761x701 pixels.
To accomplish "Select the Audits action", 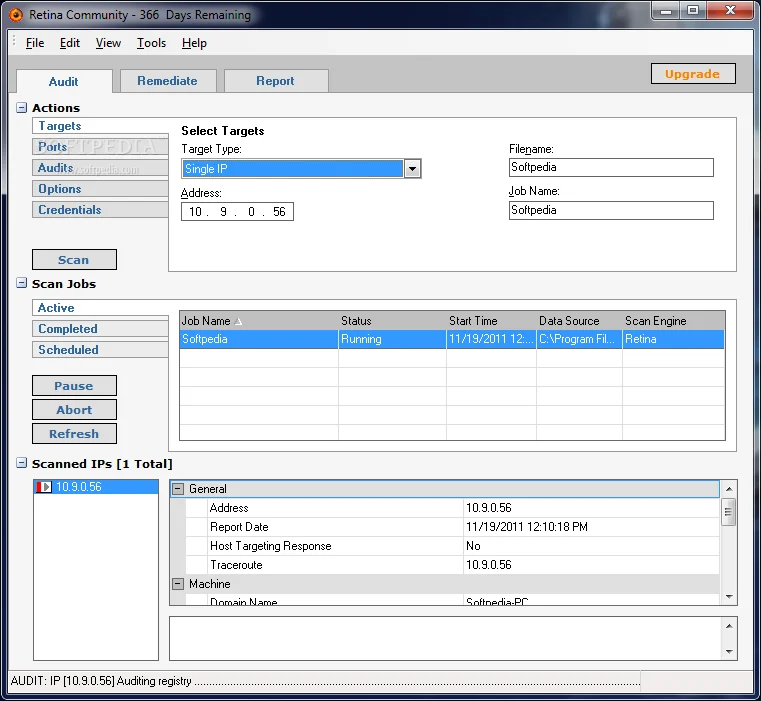I will [100, 167].
